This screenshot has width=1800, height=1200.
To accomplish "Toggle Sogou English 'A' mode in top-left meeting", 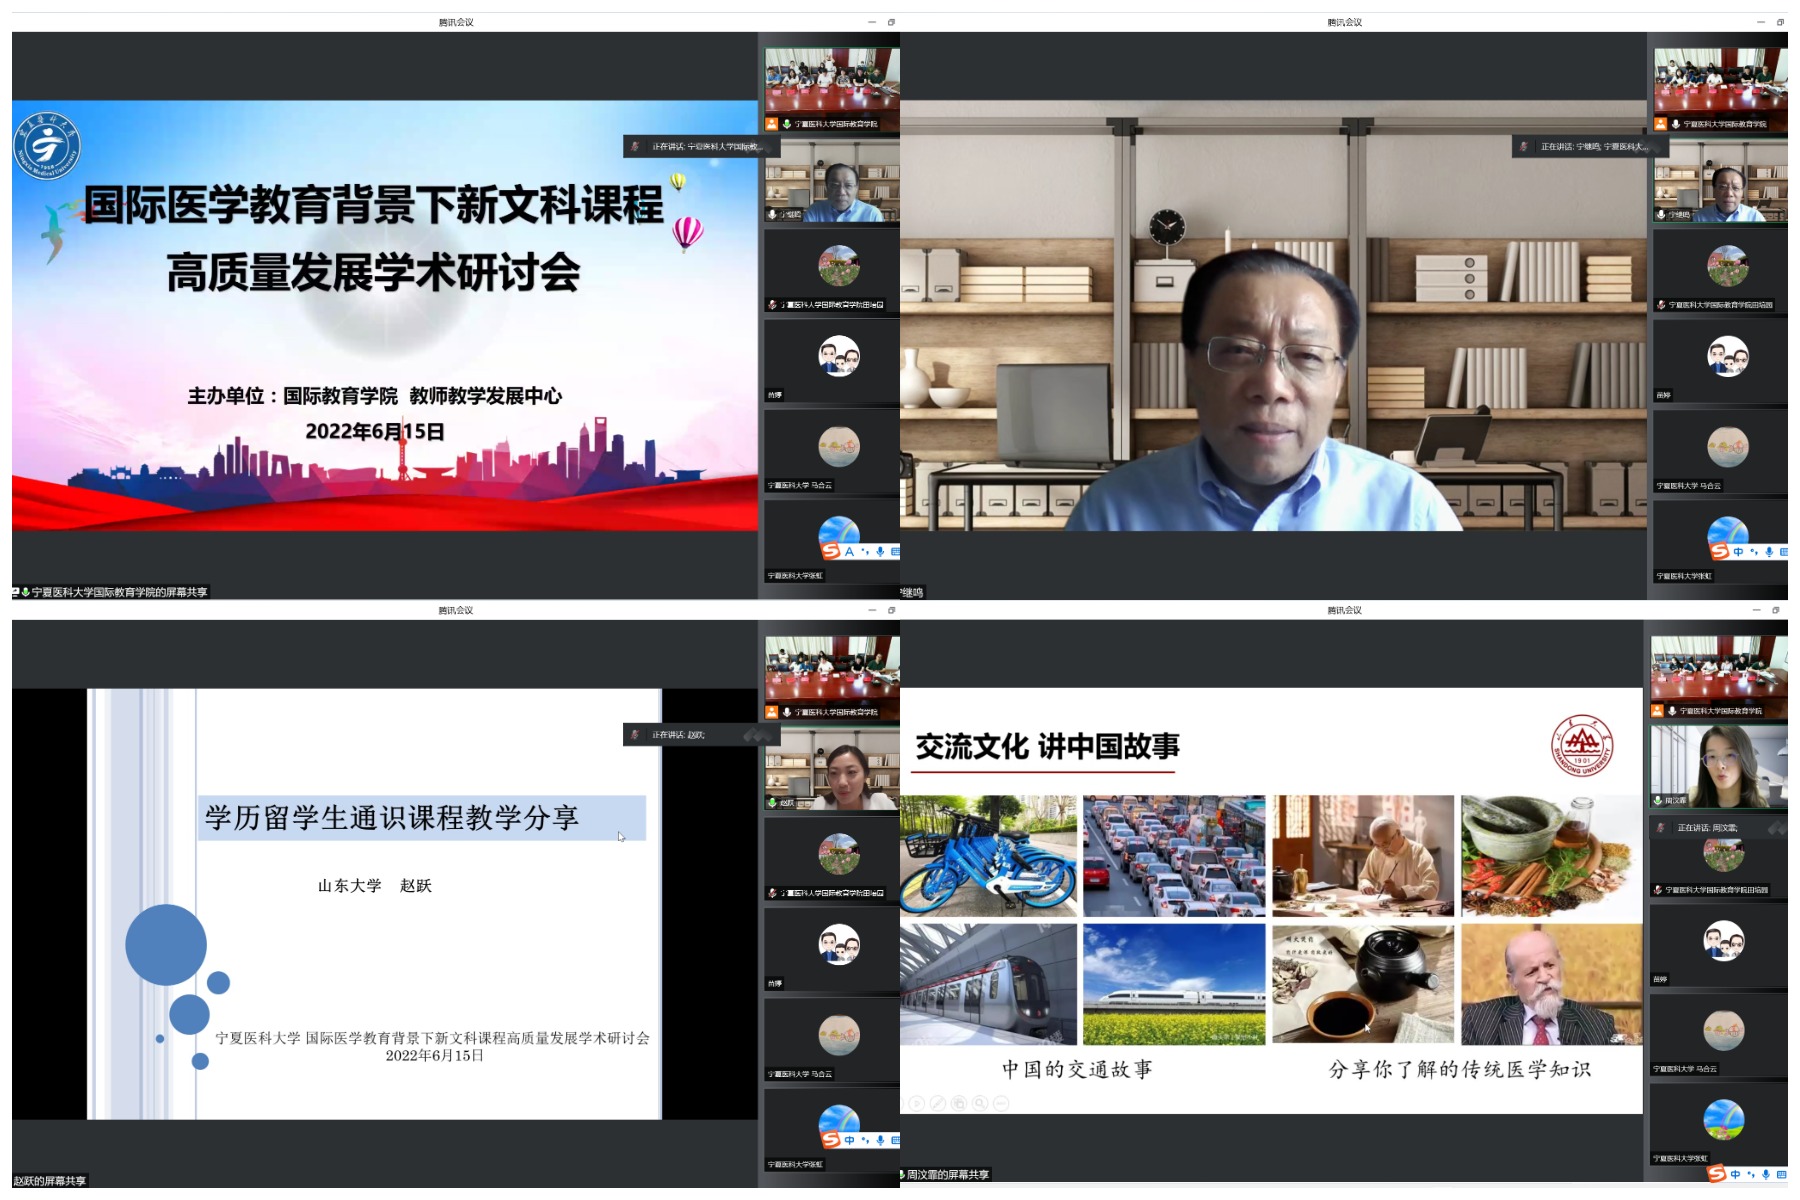I will (849, 551).
